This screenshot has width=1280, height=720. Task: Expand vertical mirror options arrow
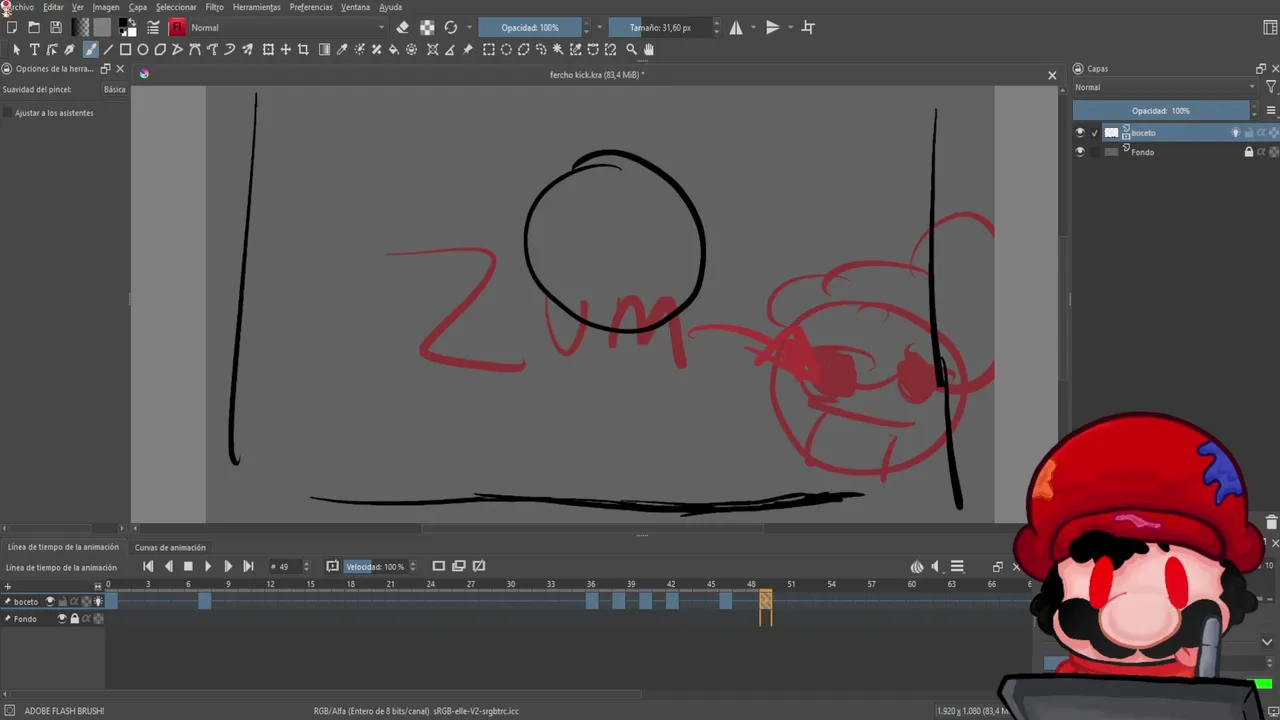[x=790, y=27]
